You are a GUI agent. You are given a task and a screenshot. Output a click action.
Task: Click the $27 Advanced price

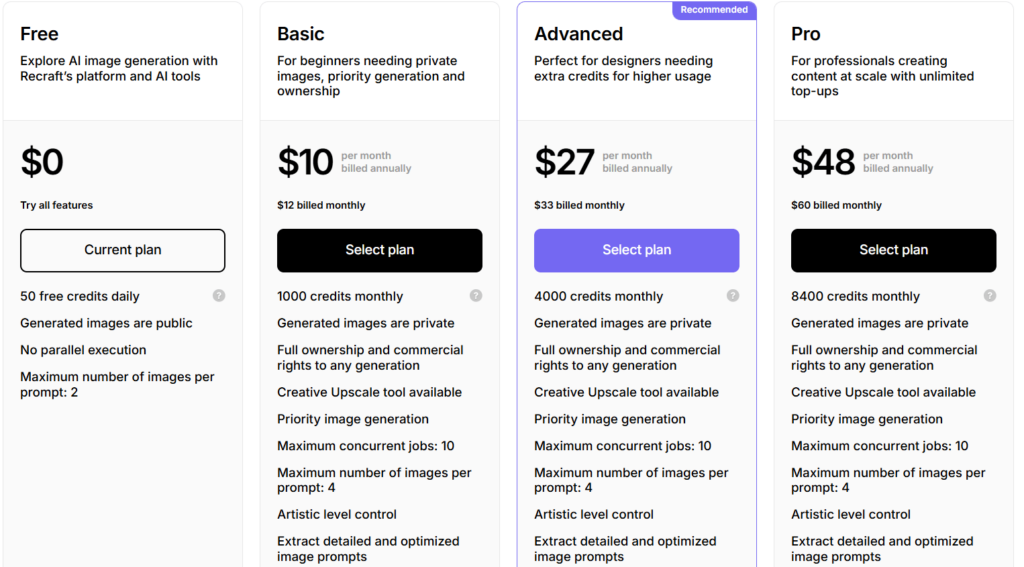[x=564, y=162]
